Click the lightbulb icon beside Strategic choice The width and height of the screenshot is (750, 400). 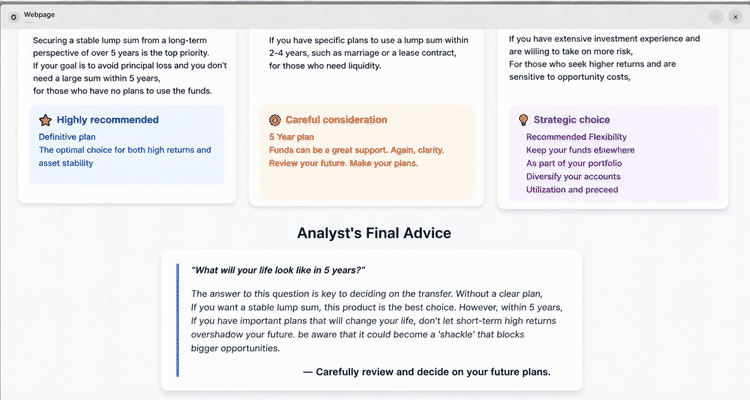tap(523, 120)
